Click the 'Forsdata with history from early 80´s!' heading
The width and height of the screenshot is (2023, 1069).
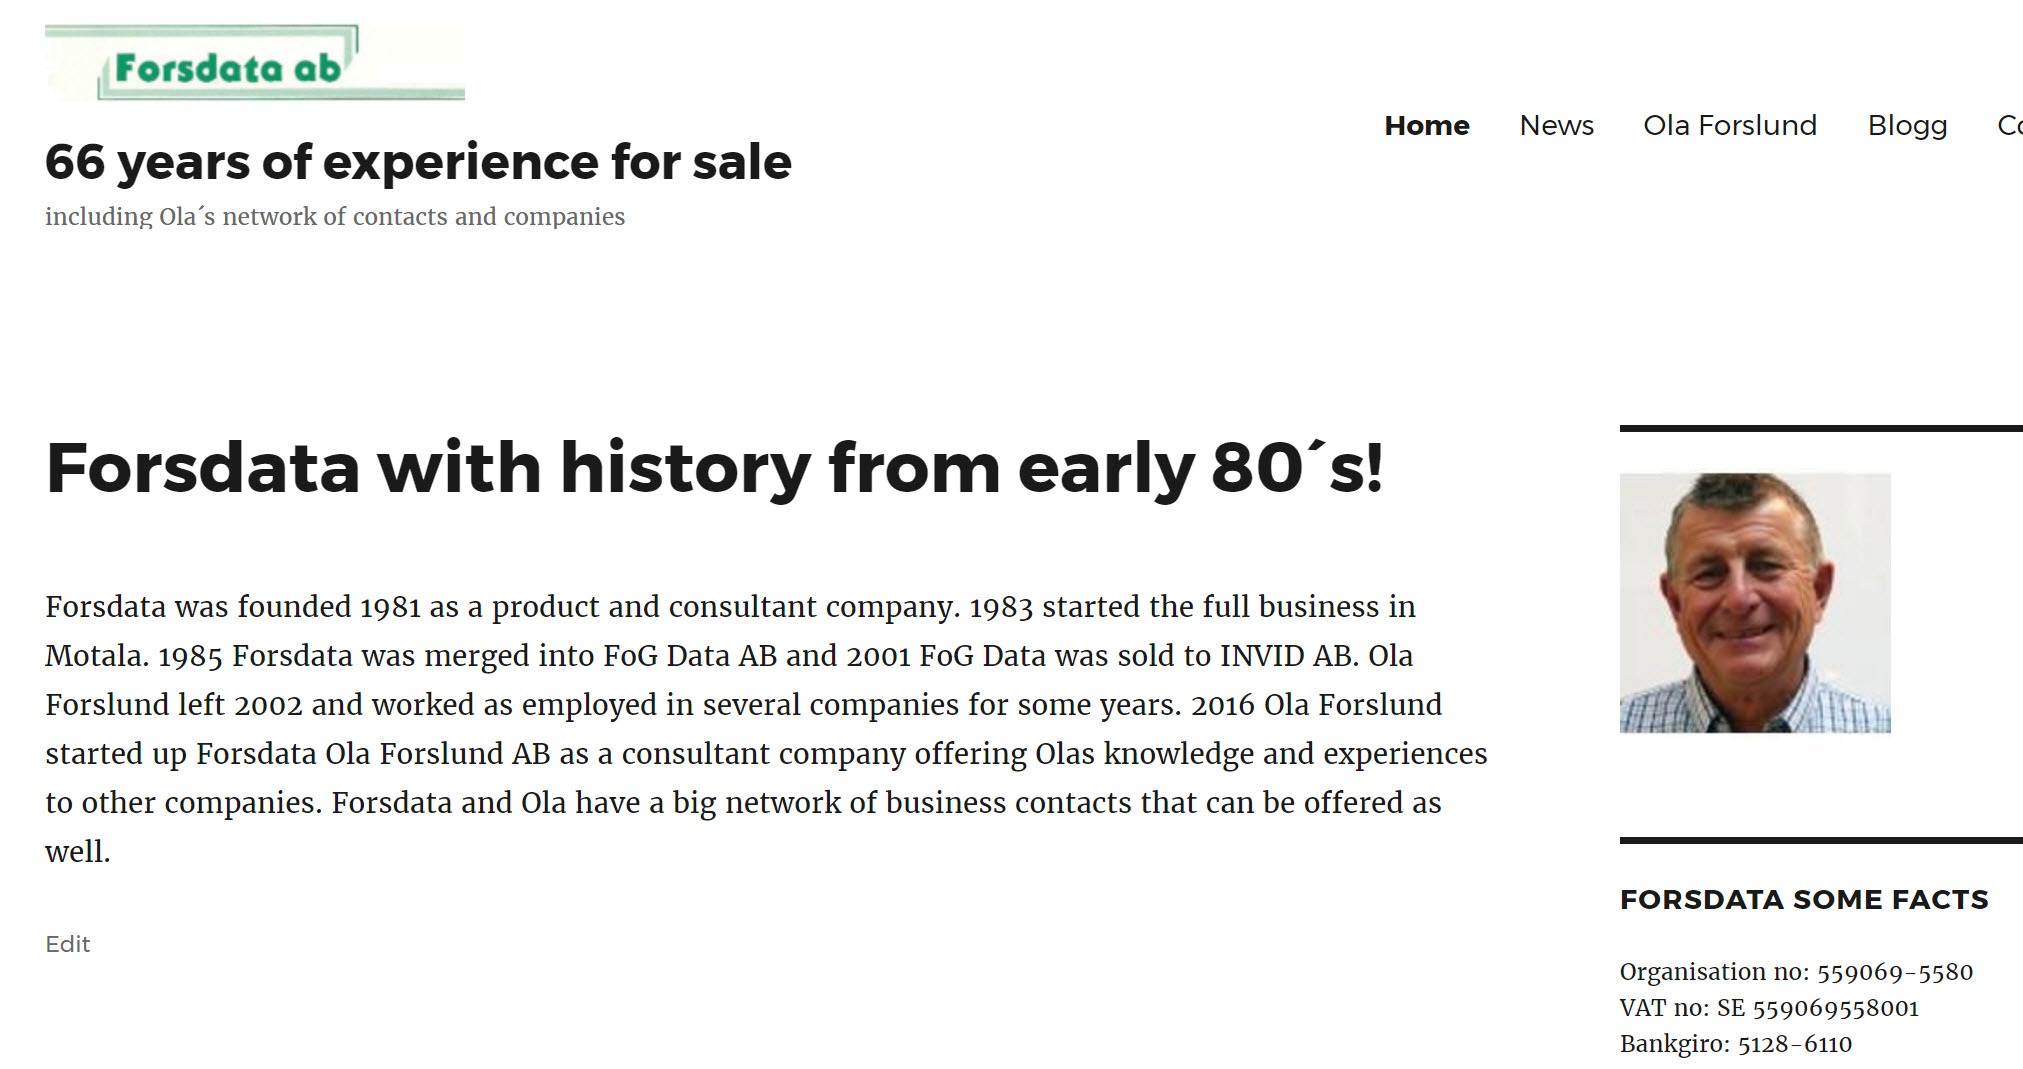[x=714, y=467]
